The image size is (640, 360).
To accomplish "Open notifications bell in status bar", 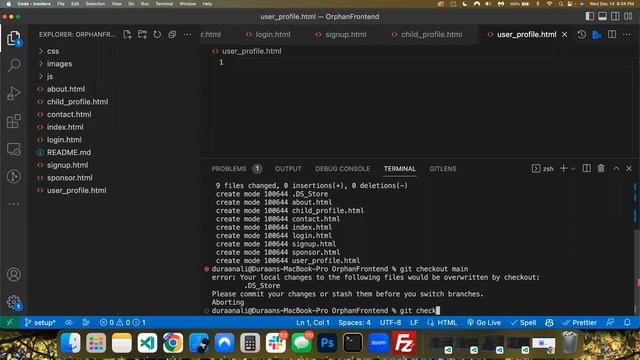I will [x=627, y=322].
